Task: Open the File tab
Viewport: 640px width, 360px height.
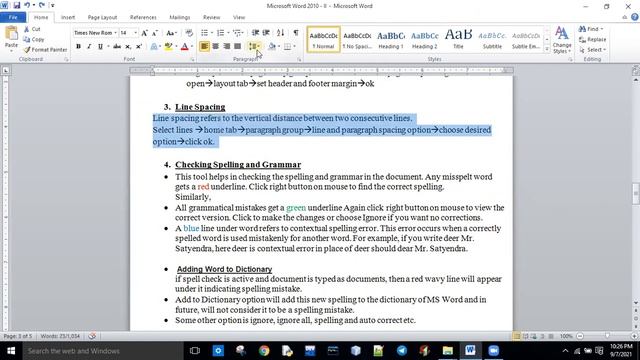Action: click(13, 17)
